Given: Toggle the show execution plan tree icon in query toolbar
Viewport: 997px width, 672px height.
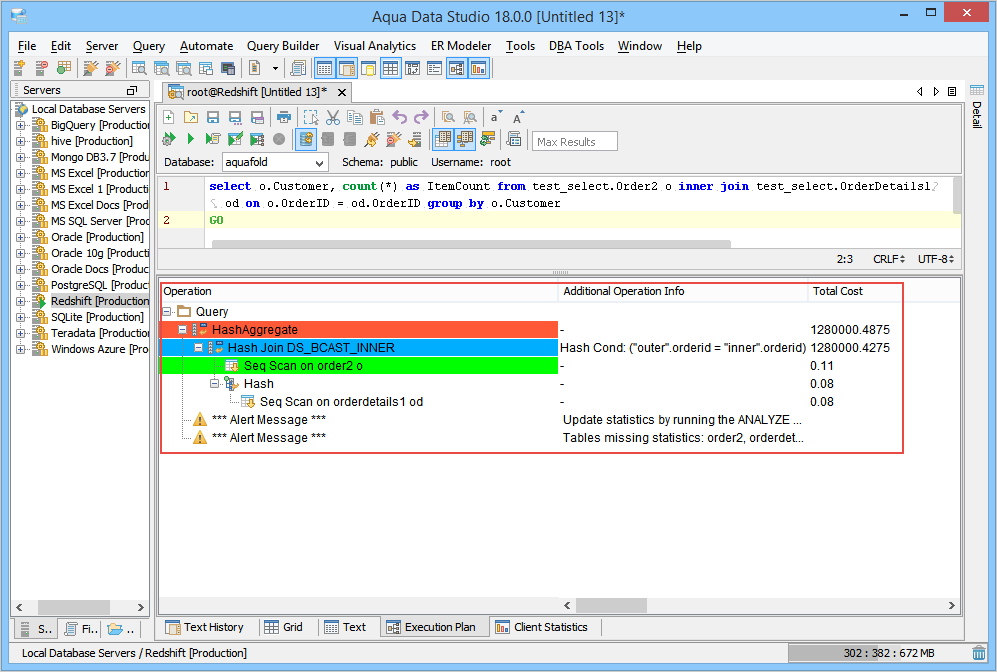Looking at the screenshot, I should tap(465, 139).
